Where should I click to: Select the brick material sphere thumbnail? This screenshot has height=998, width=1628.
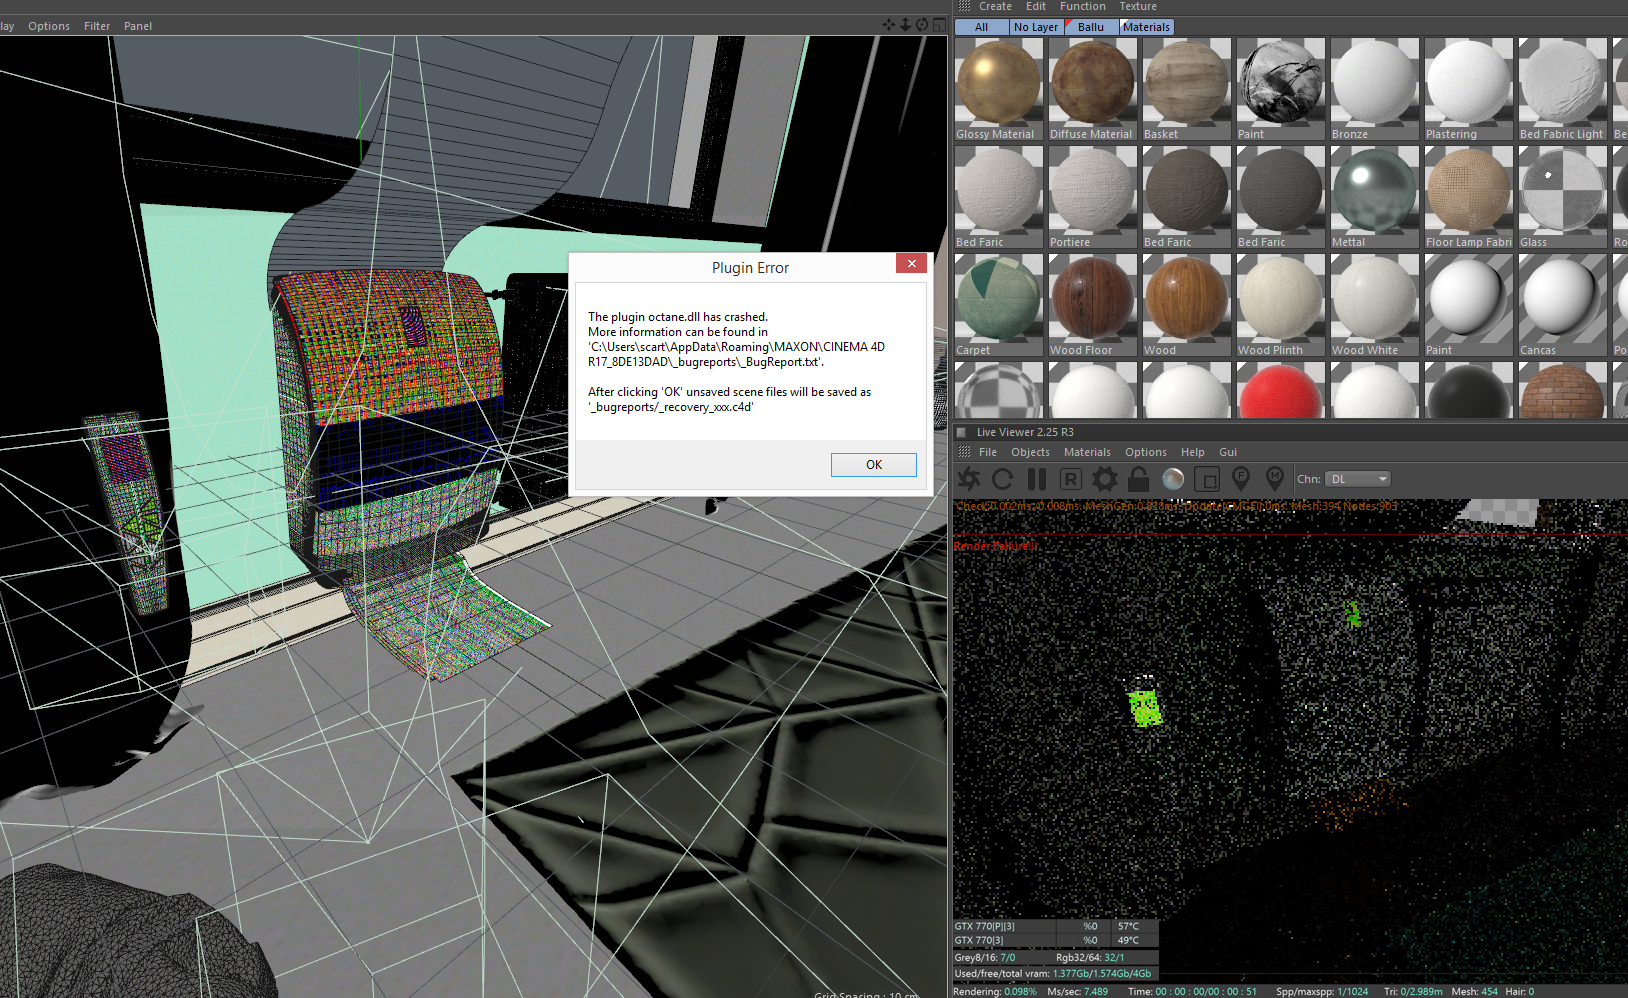coord(1563,390)
